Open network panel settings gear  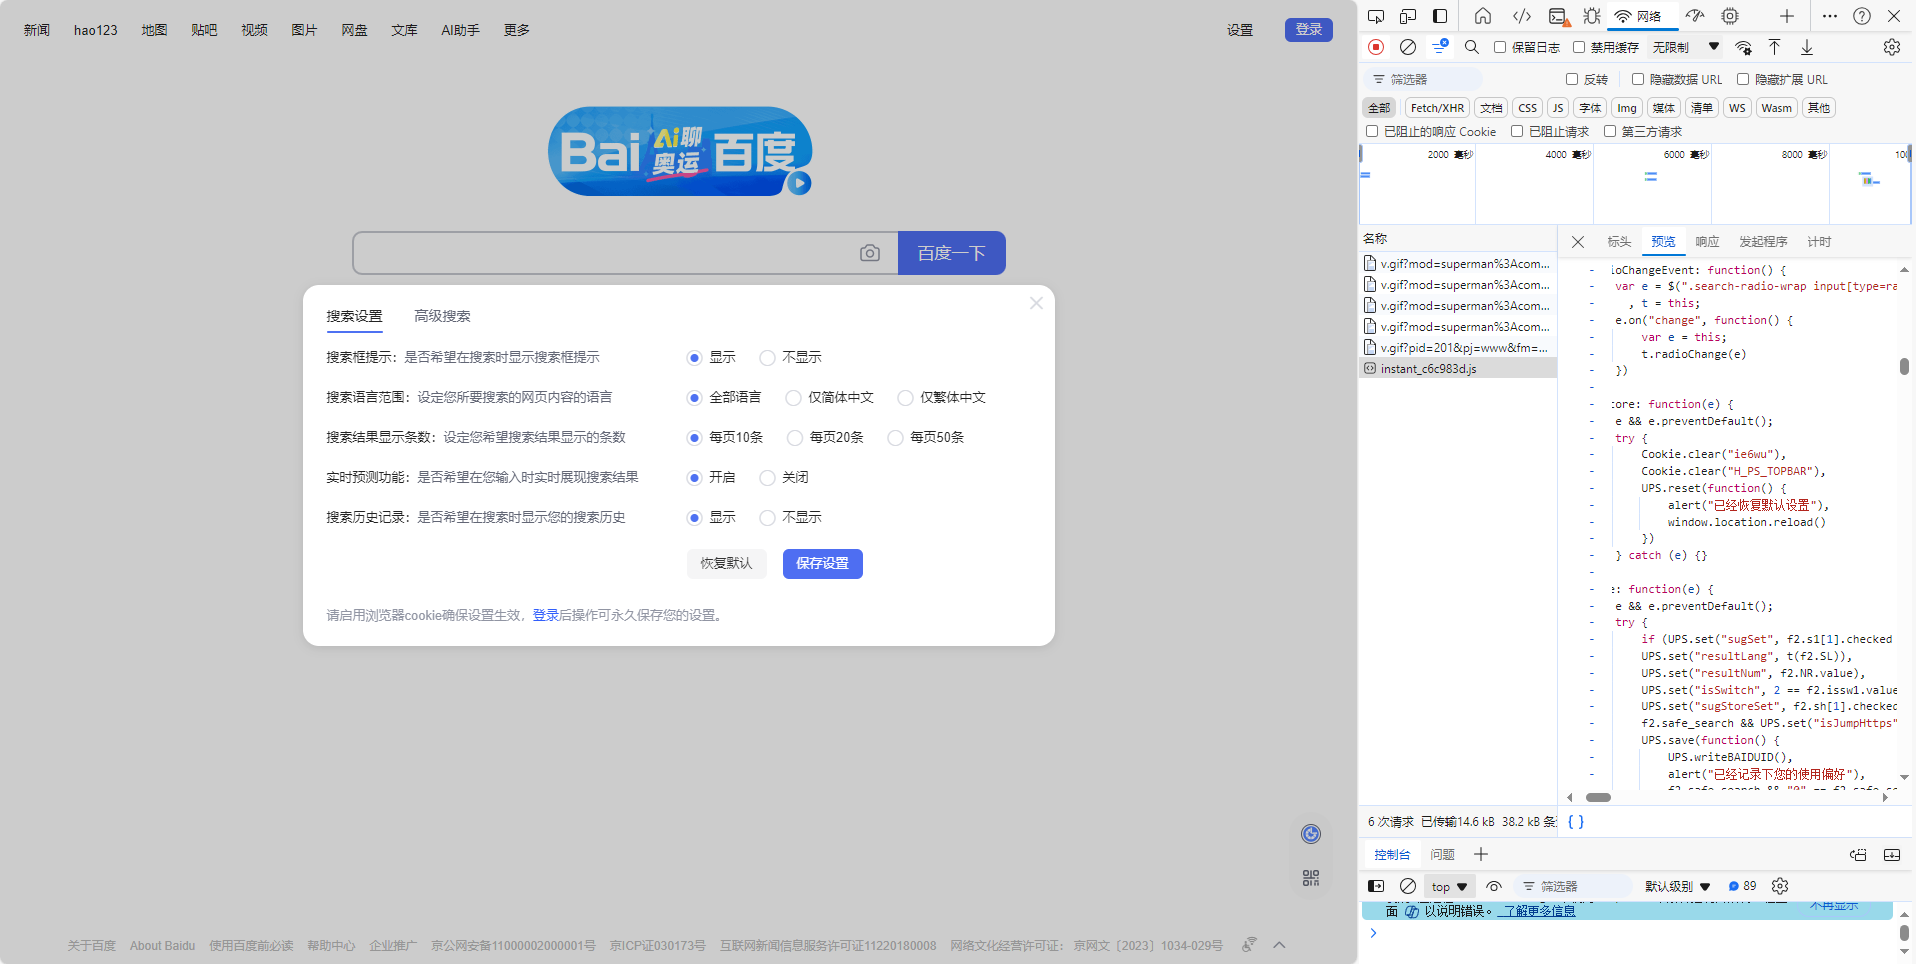(x=1891, y=47)
